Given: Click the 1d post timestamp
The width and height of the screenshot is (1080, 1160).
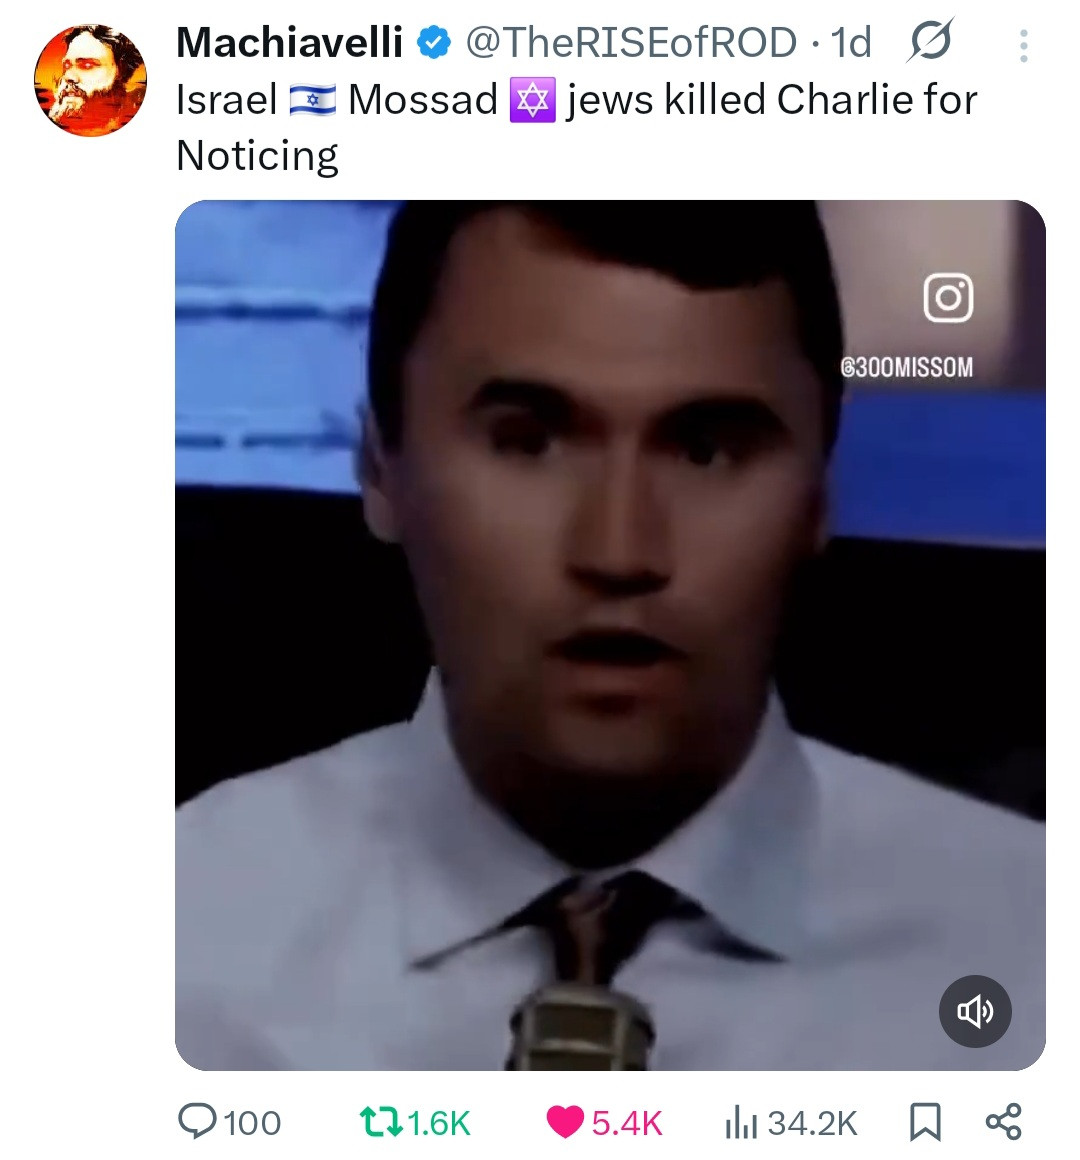Looking at the screenshot, I should coord(851,43).
